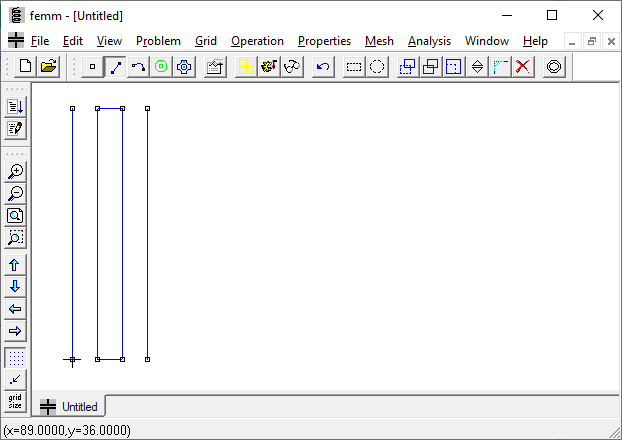The image size is (622, 440).
Task: Pan view right with the right arrow
Action: pyautogui.click(x=15, y=331)
